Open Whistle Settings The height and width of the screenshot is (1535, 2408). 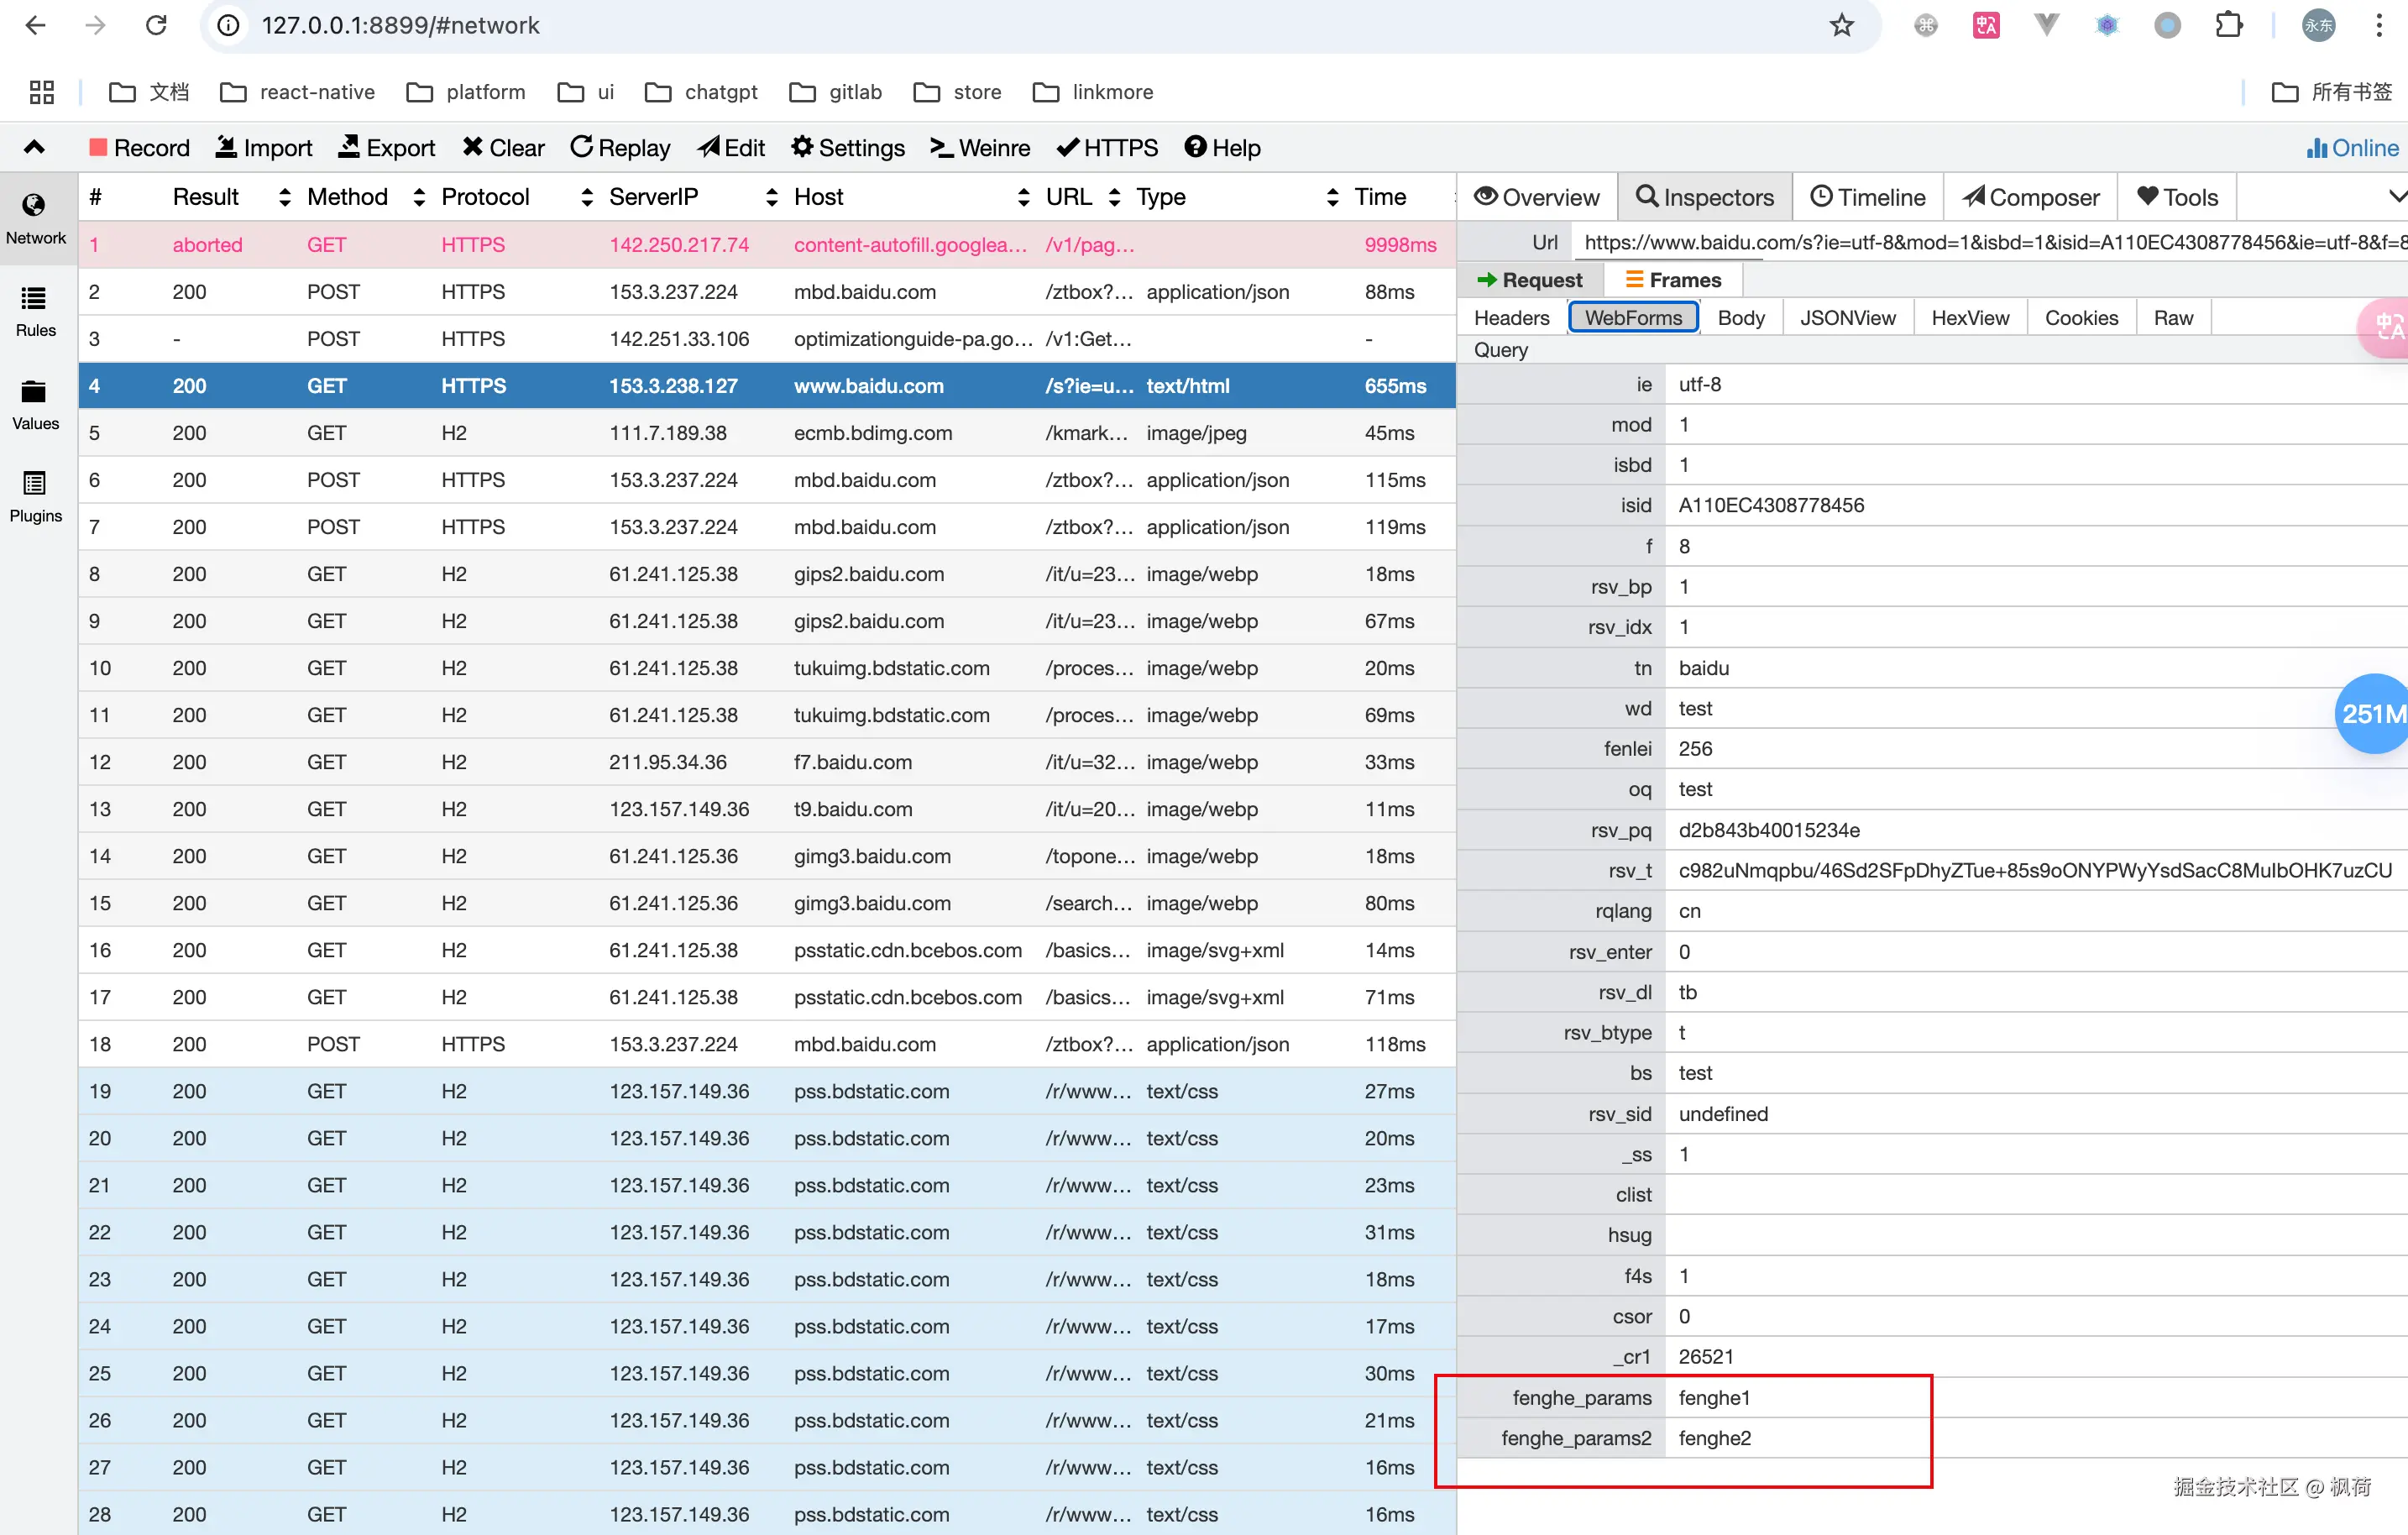click(847, 148)
